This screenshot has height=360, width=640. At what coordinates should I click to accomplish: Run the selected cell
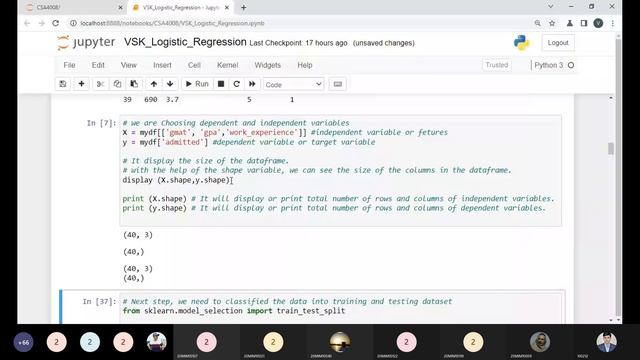click(197, 84)
